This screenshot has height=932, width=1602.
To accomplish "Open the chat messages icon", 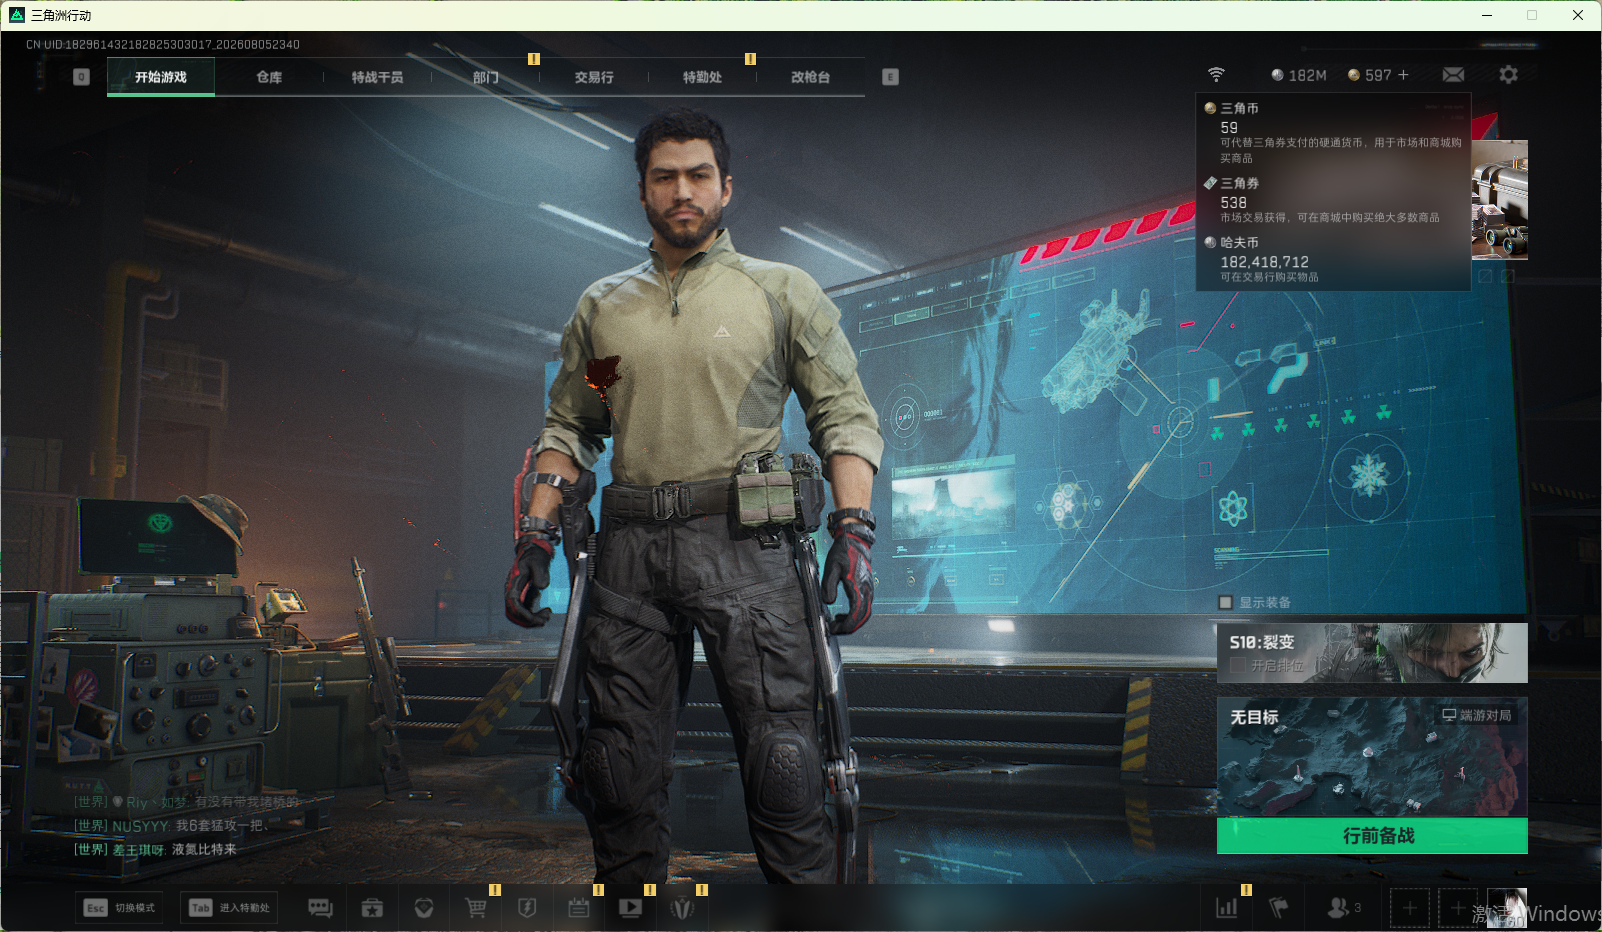I will [x=320, y=908].
